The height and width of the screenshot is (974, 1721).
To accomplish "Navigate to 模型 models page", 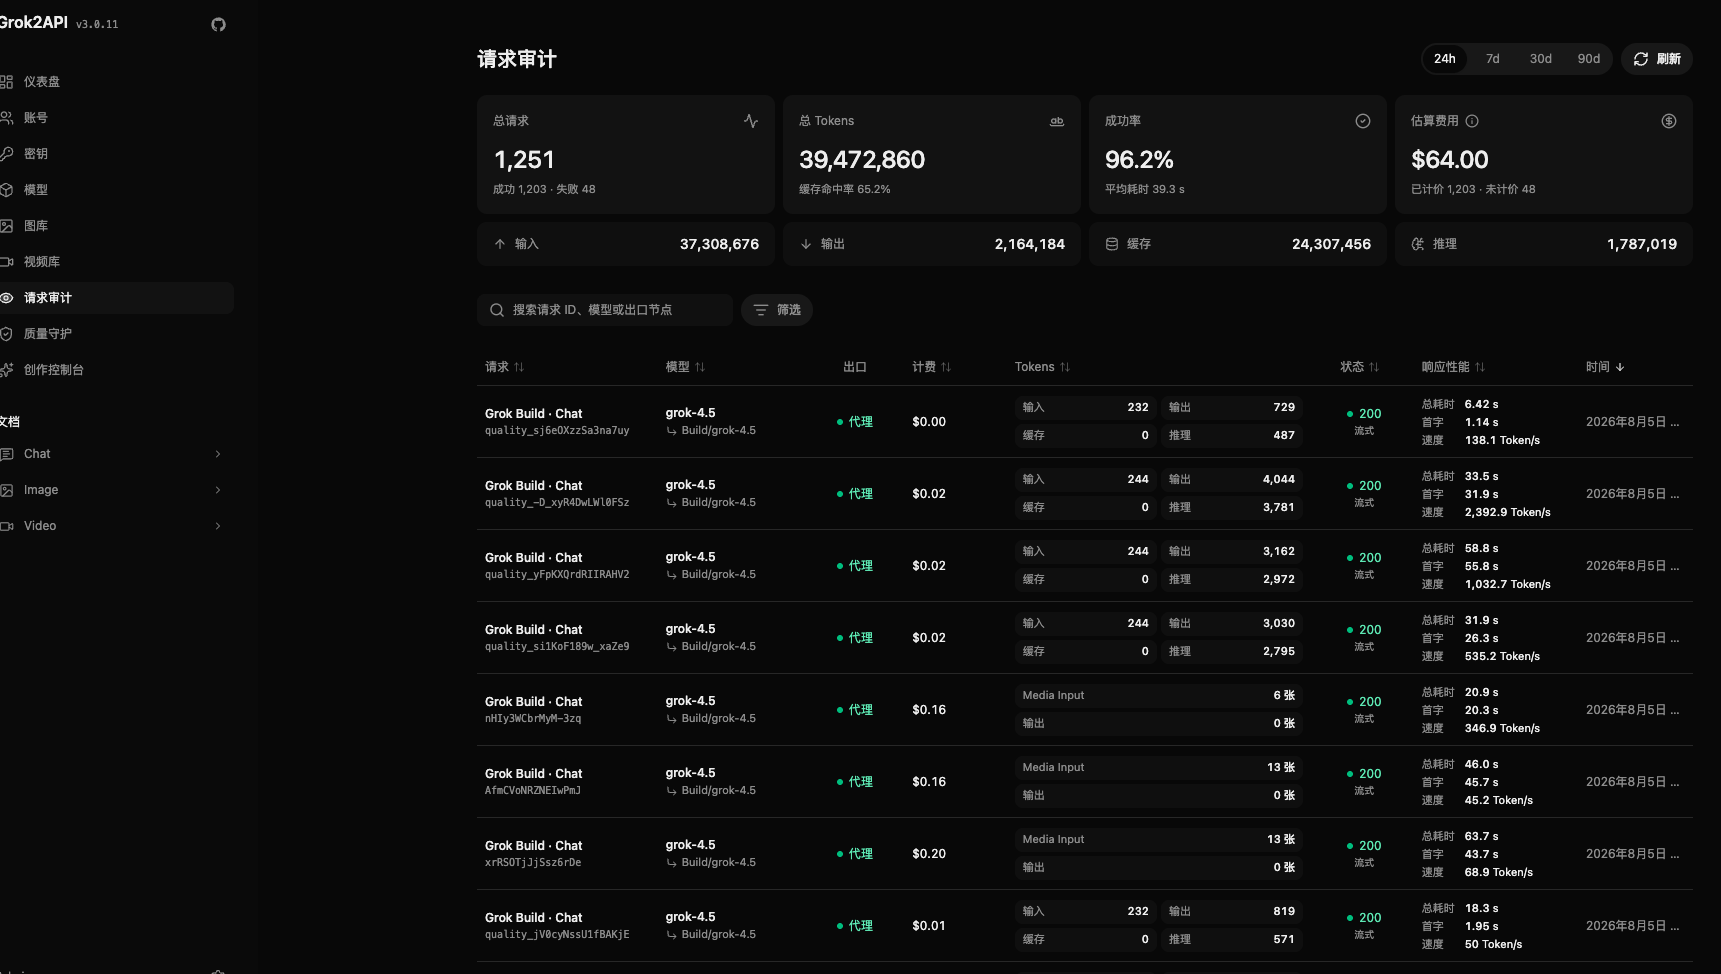I will pyautogui.click(x=116, y=190).
